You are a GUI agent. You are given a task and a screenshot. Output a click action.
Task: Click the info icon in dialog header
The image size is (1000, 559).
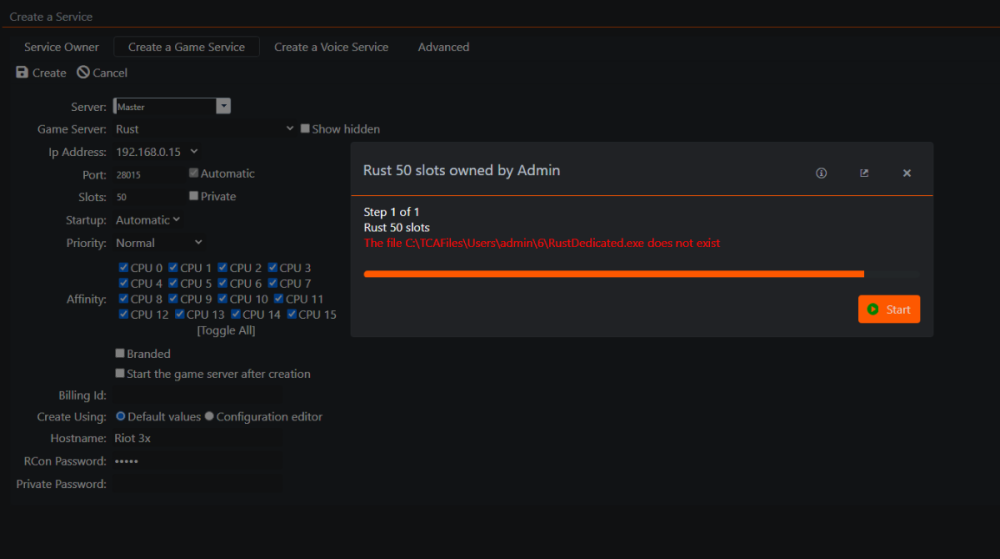(x=821, y=173)
